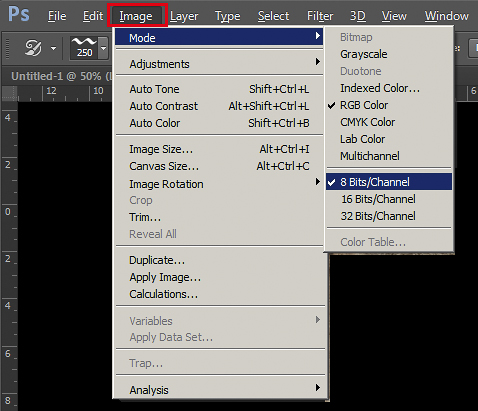Click the Shift+Ctrl+B shortcut text

279,123
